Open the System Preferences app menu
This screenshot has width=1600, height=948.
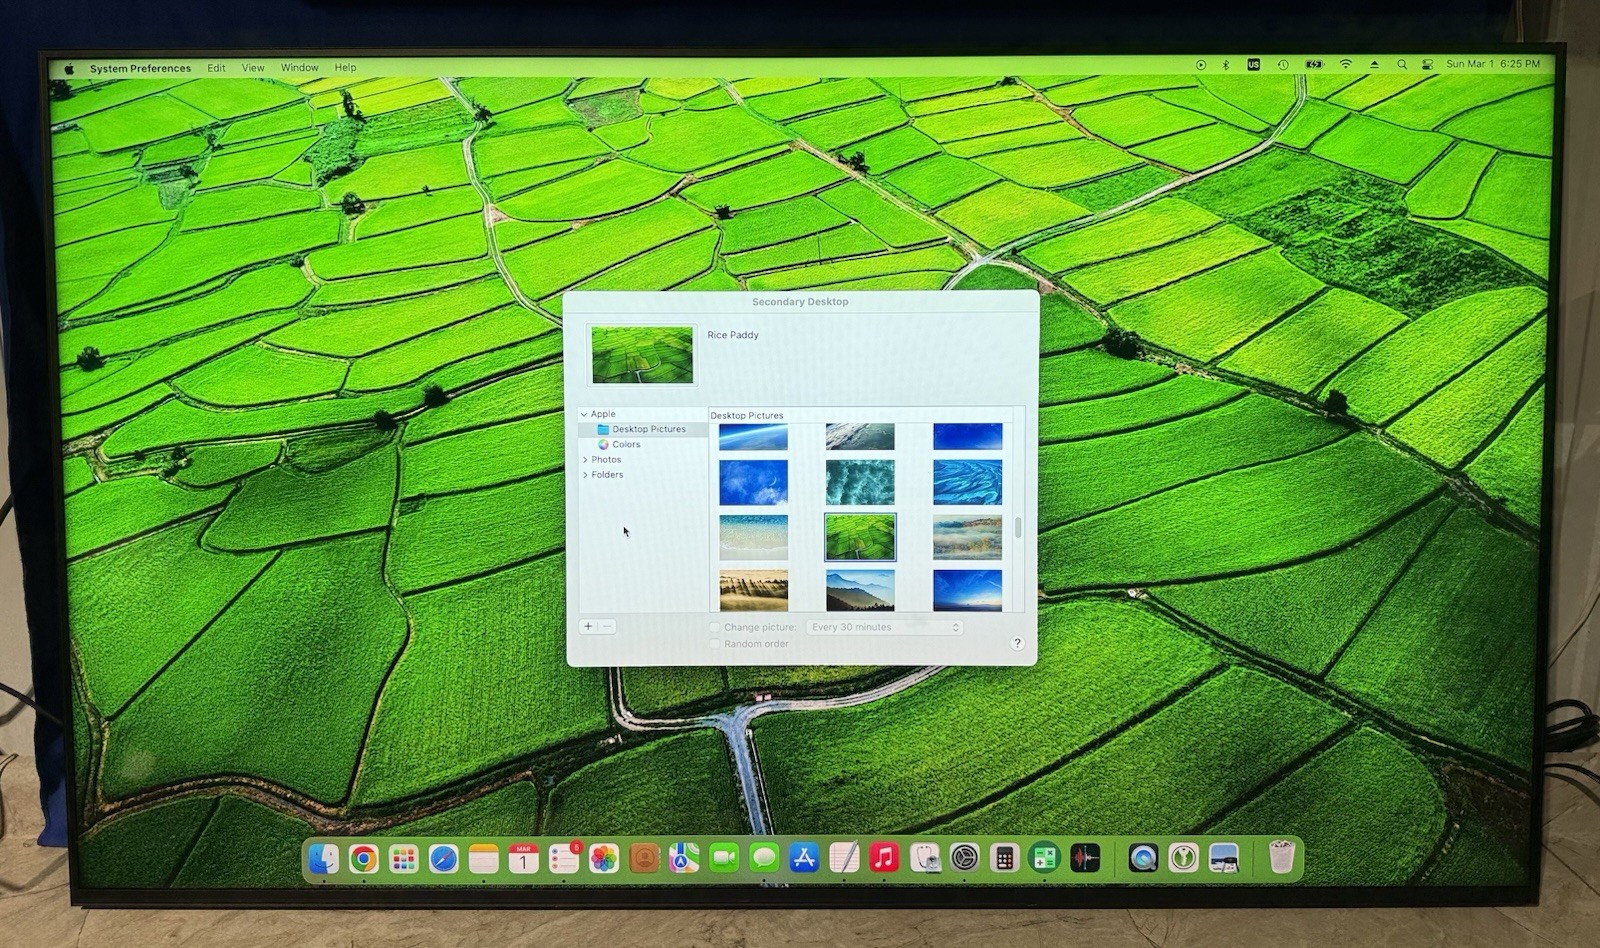coord(140,68)
